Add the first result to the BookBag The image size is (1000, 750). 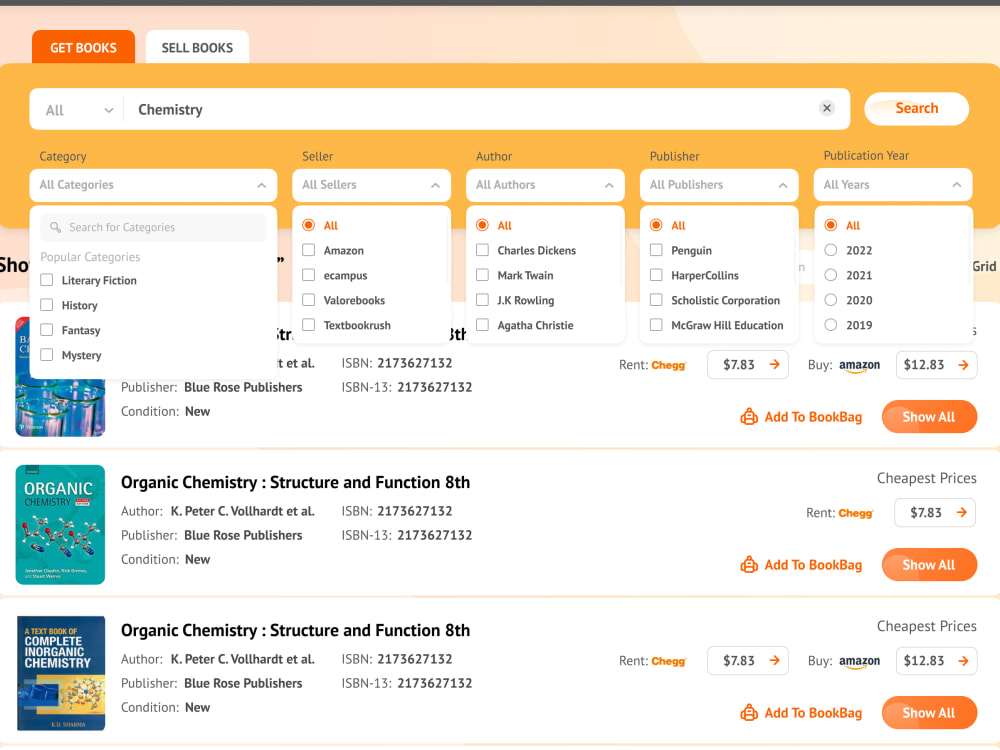click(801, 417)
